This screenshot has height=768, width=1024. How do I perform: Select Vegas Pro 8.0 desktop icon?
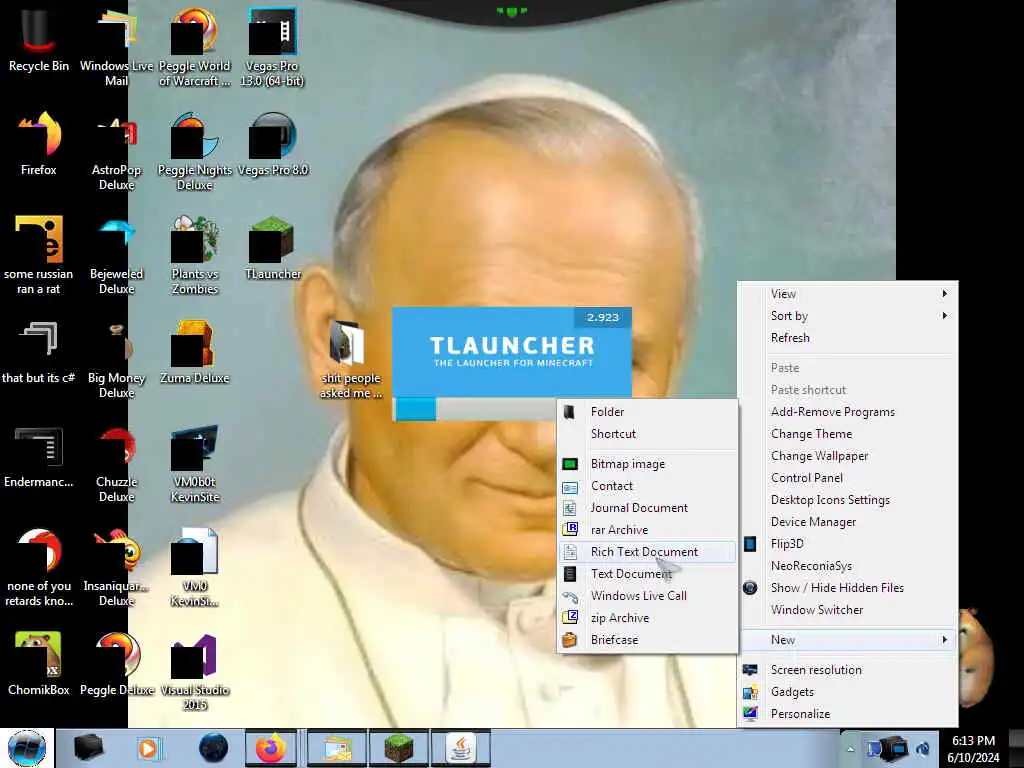(x=272, y=144)
